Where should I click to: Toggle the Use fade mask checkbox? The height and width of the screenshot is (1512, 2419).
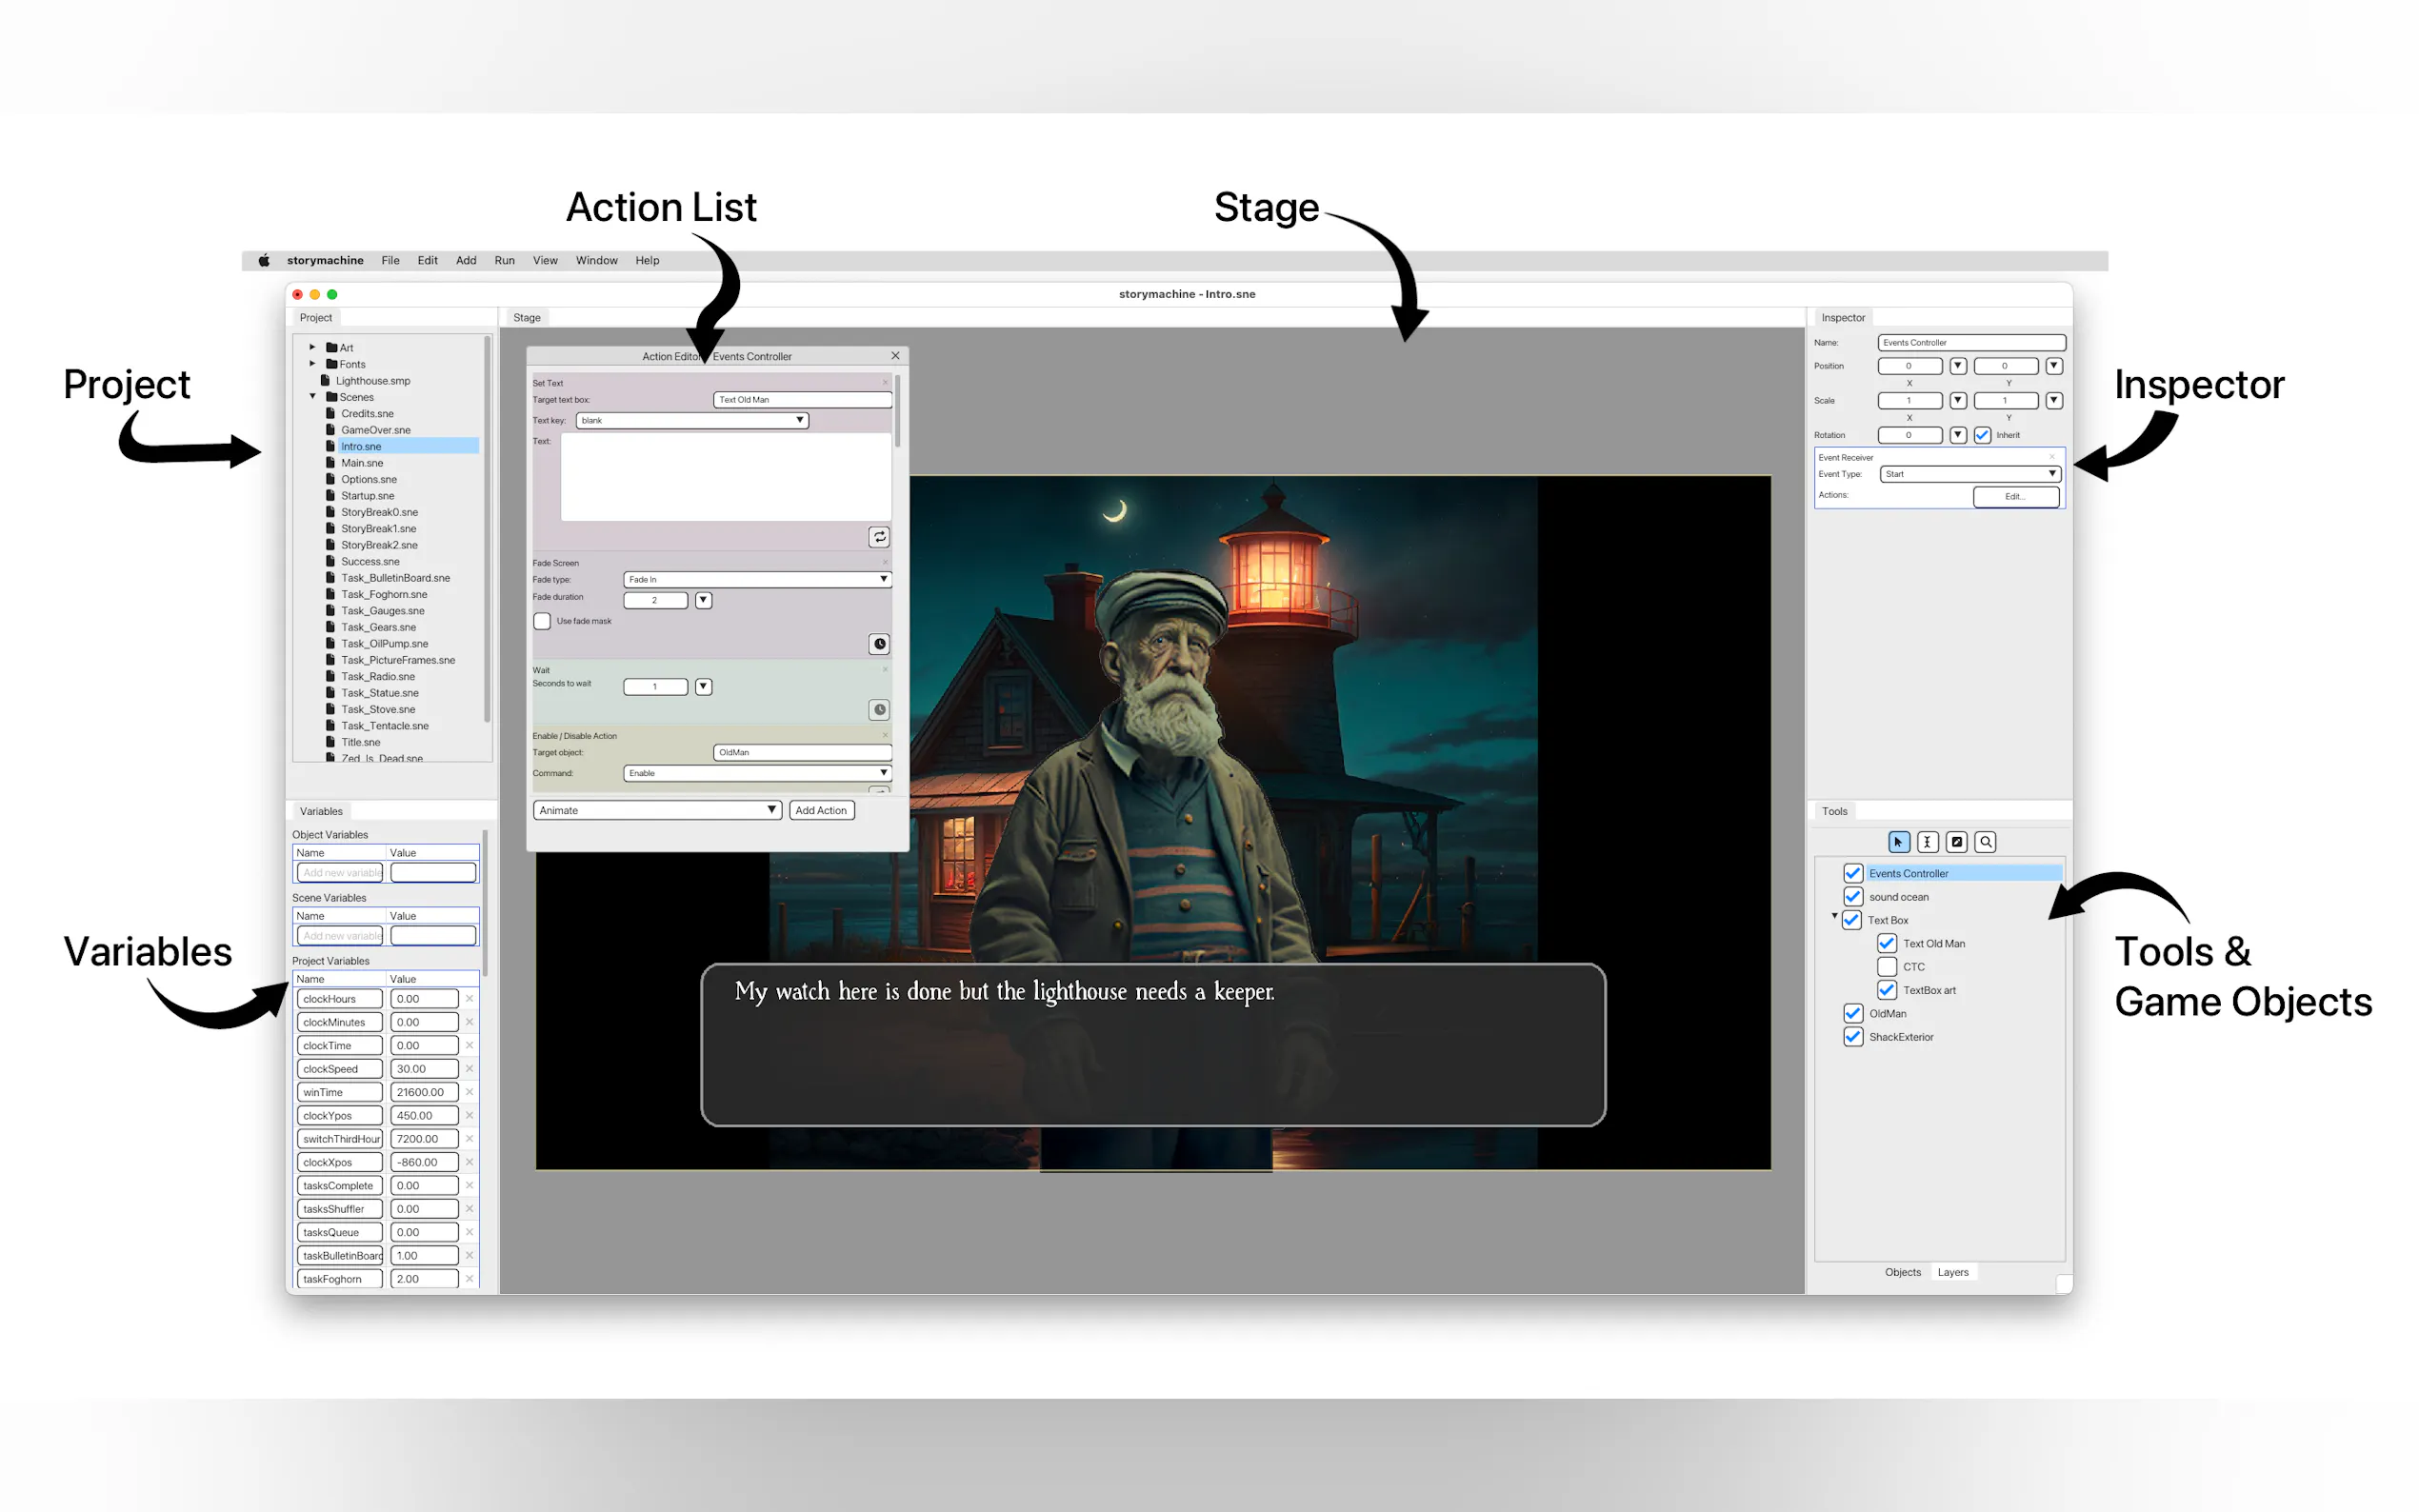click(x=542, y=621)
